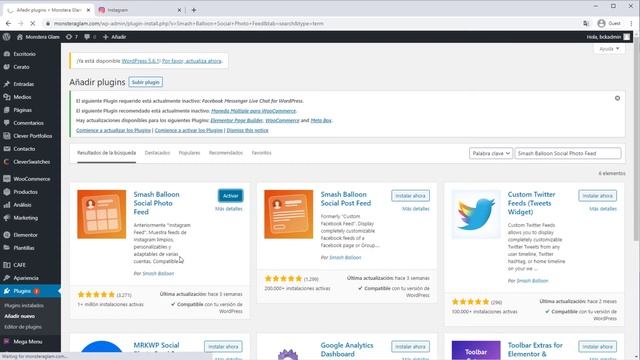Screen dimensions: 640x360
Task: Switch to Recomendados tab
Action: tap(226, 153)
